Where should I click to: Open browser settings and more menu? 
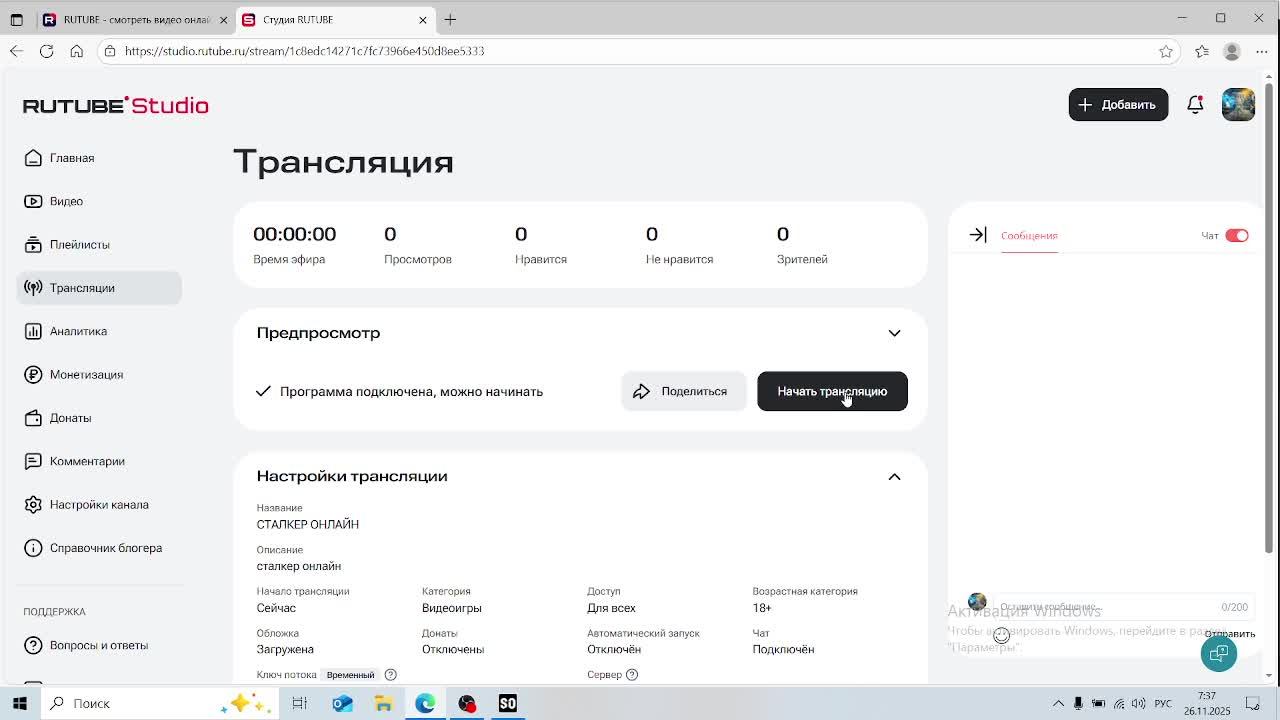[x=1262, y=51]
